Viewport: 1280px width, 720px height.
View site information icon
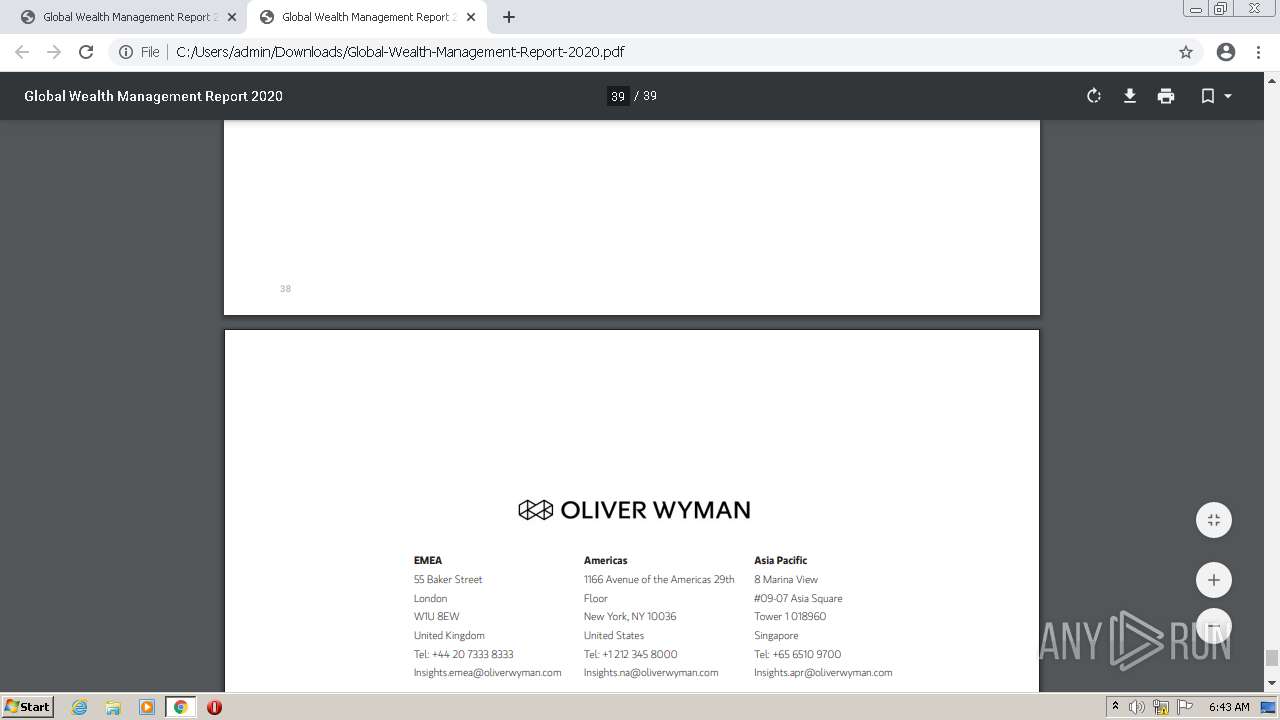pyautogui.click(x=126, y=52)
